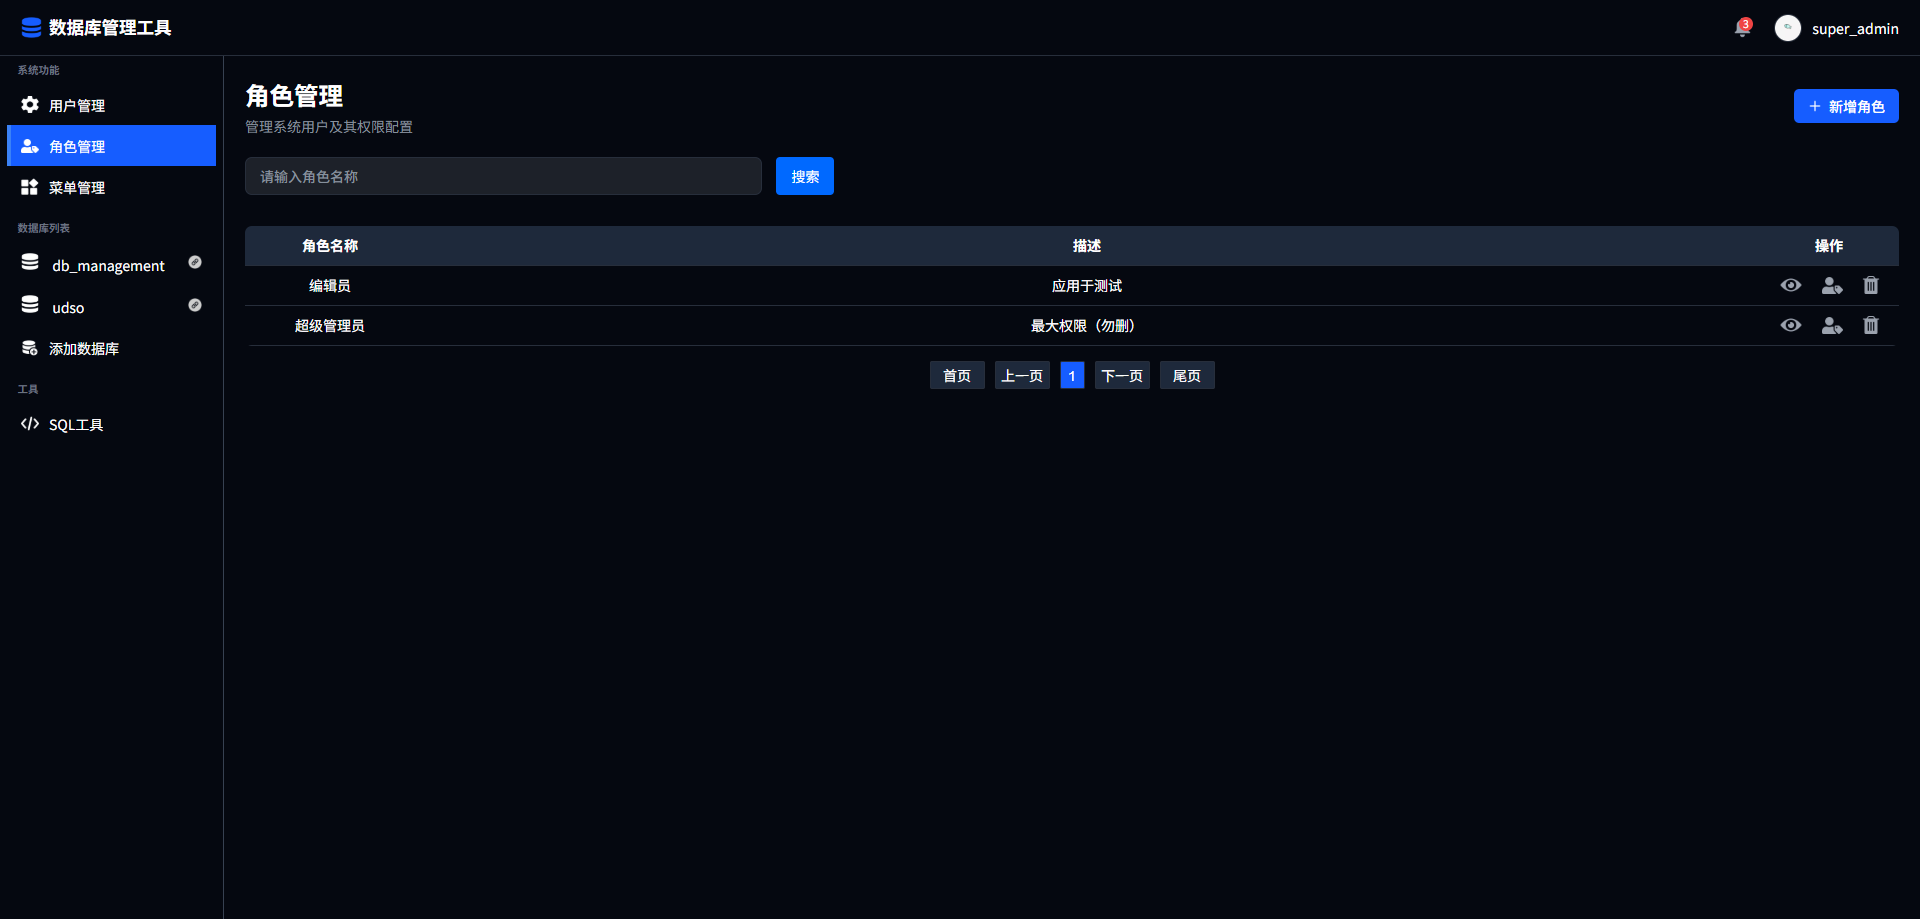Delete the 超级管理员 role
1920x919 pixels.
1870,326
